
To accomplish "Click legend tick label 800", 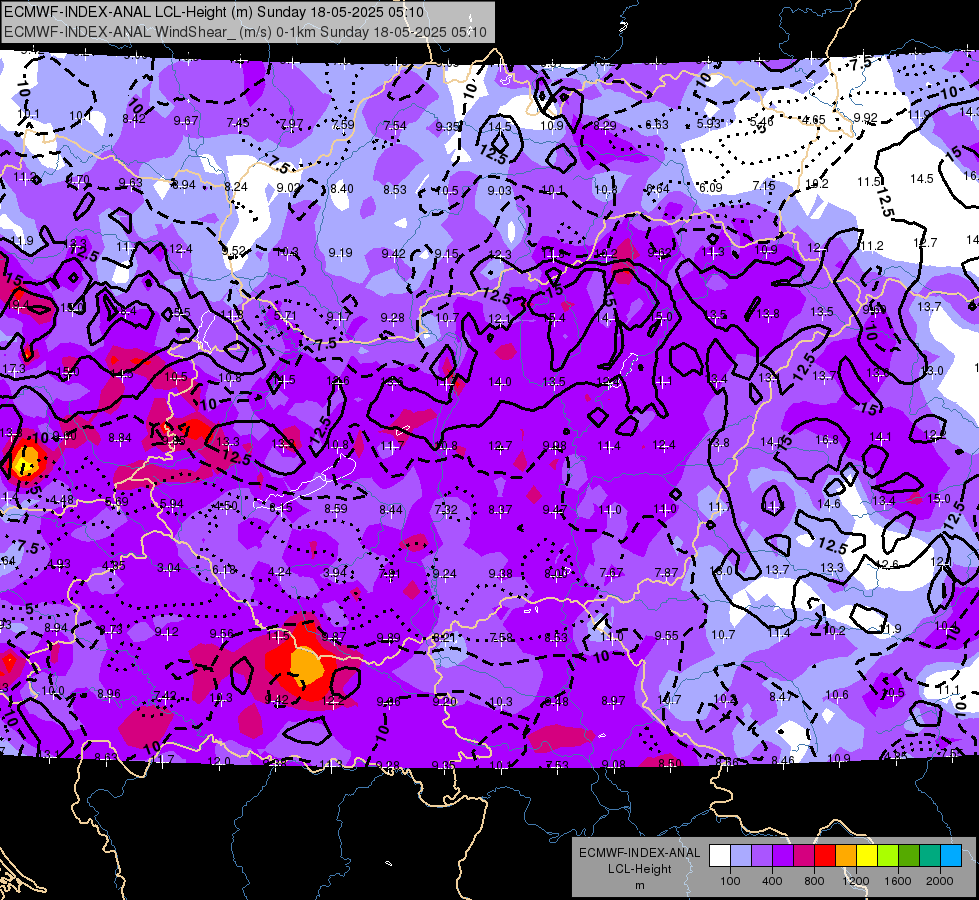I will coord(814,881).
